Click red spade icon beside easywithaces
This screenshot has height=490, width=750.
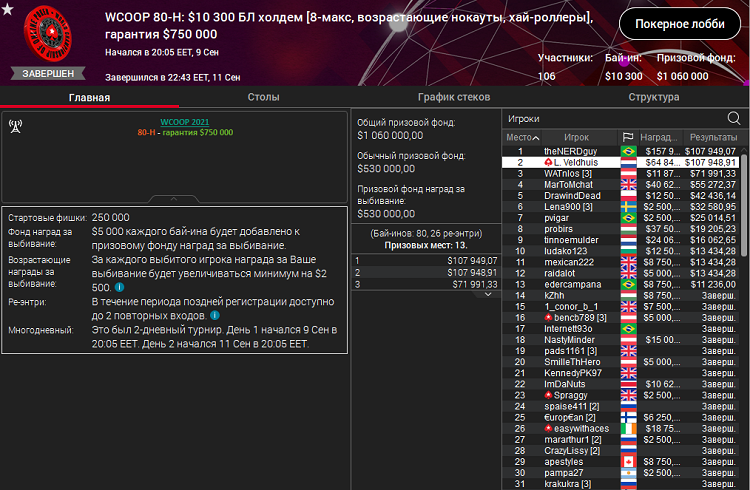[x=548, y=428]
